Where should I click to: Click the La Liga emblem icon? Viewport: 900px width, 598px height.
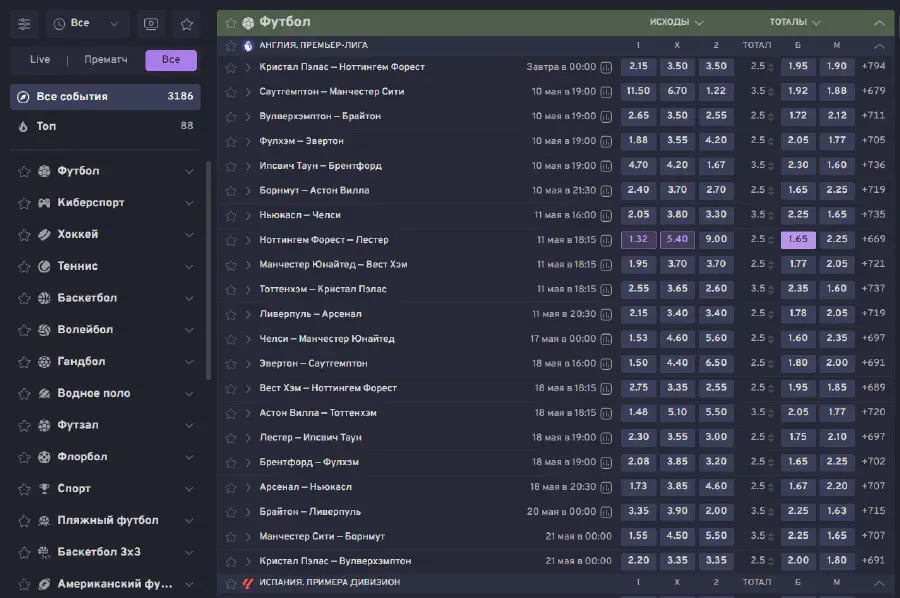[x=248, y=583]
